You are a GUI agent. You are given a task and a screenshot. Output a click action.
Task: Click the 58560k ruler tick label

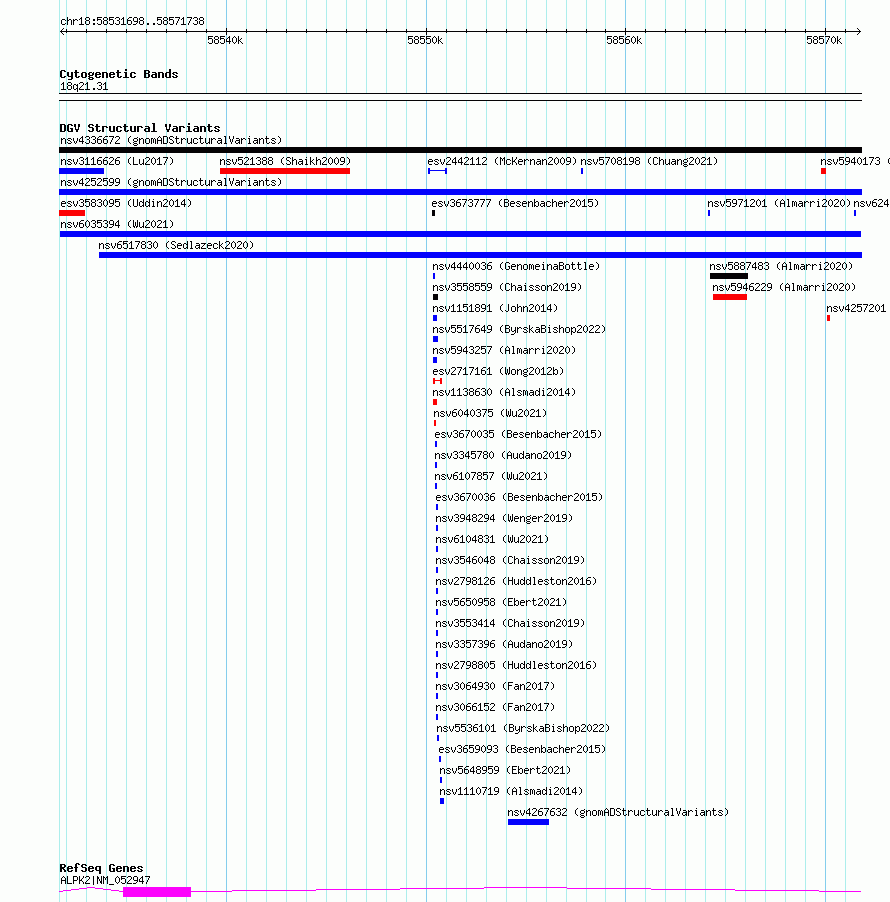pyautogui.click(x=624, y=40)
